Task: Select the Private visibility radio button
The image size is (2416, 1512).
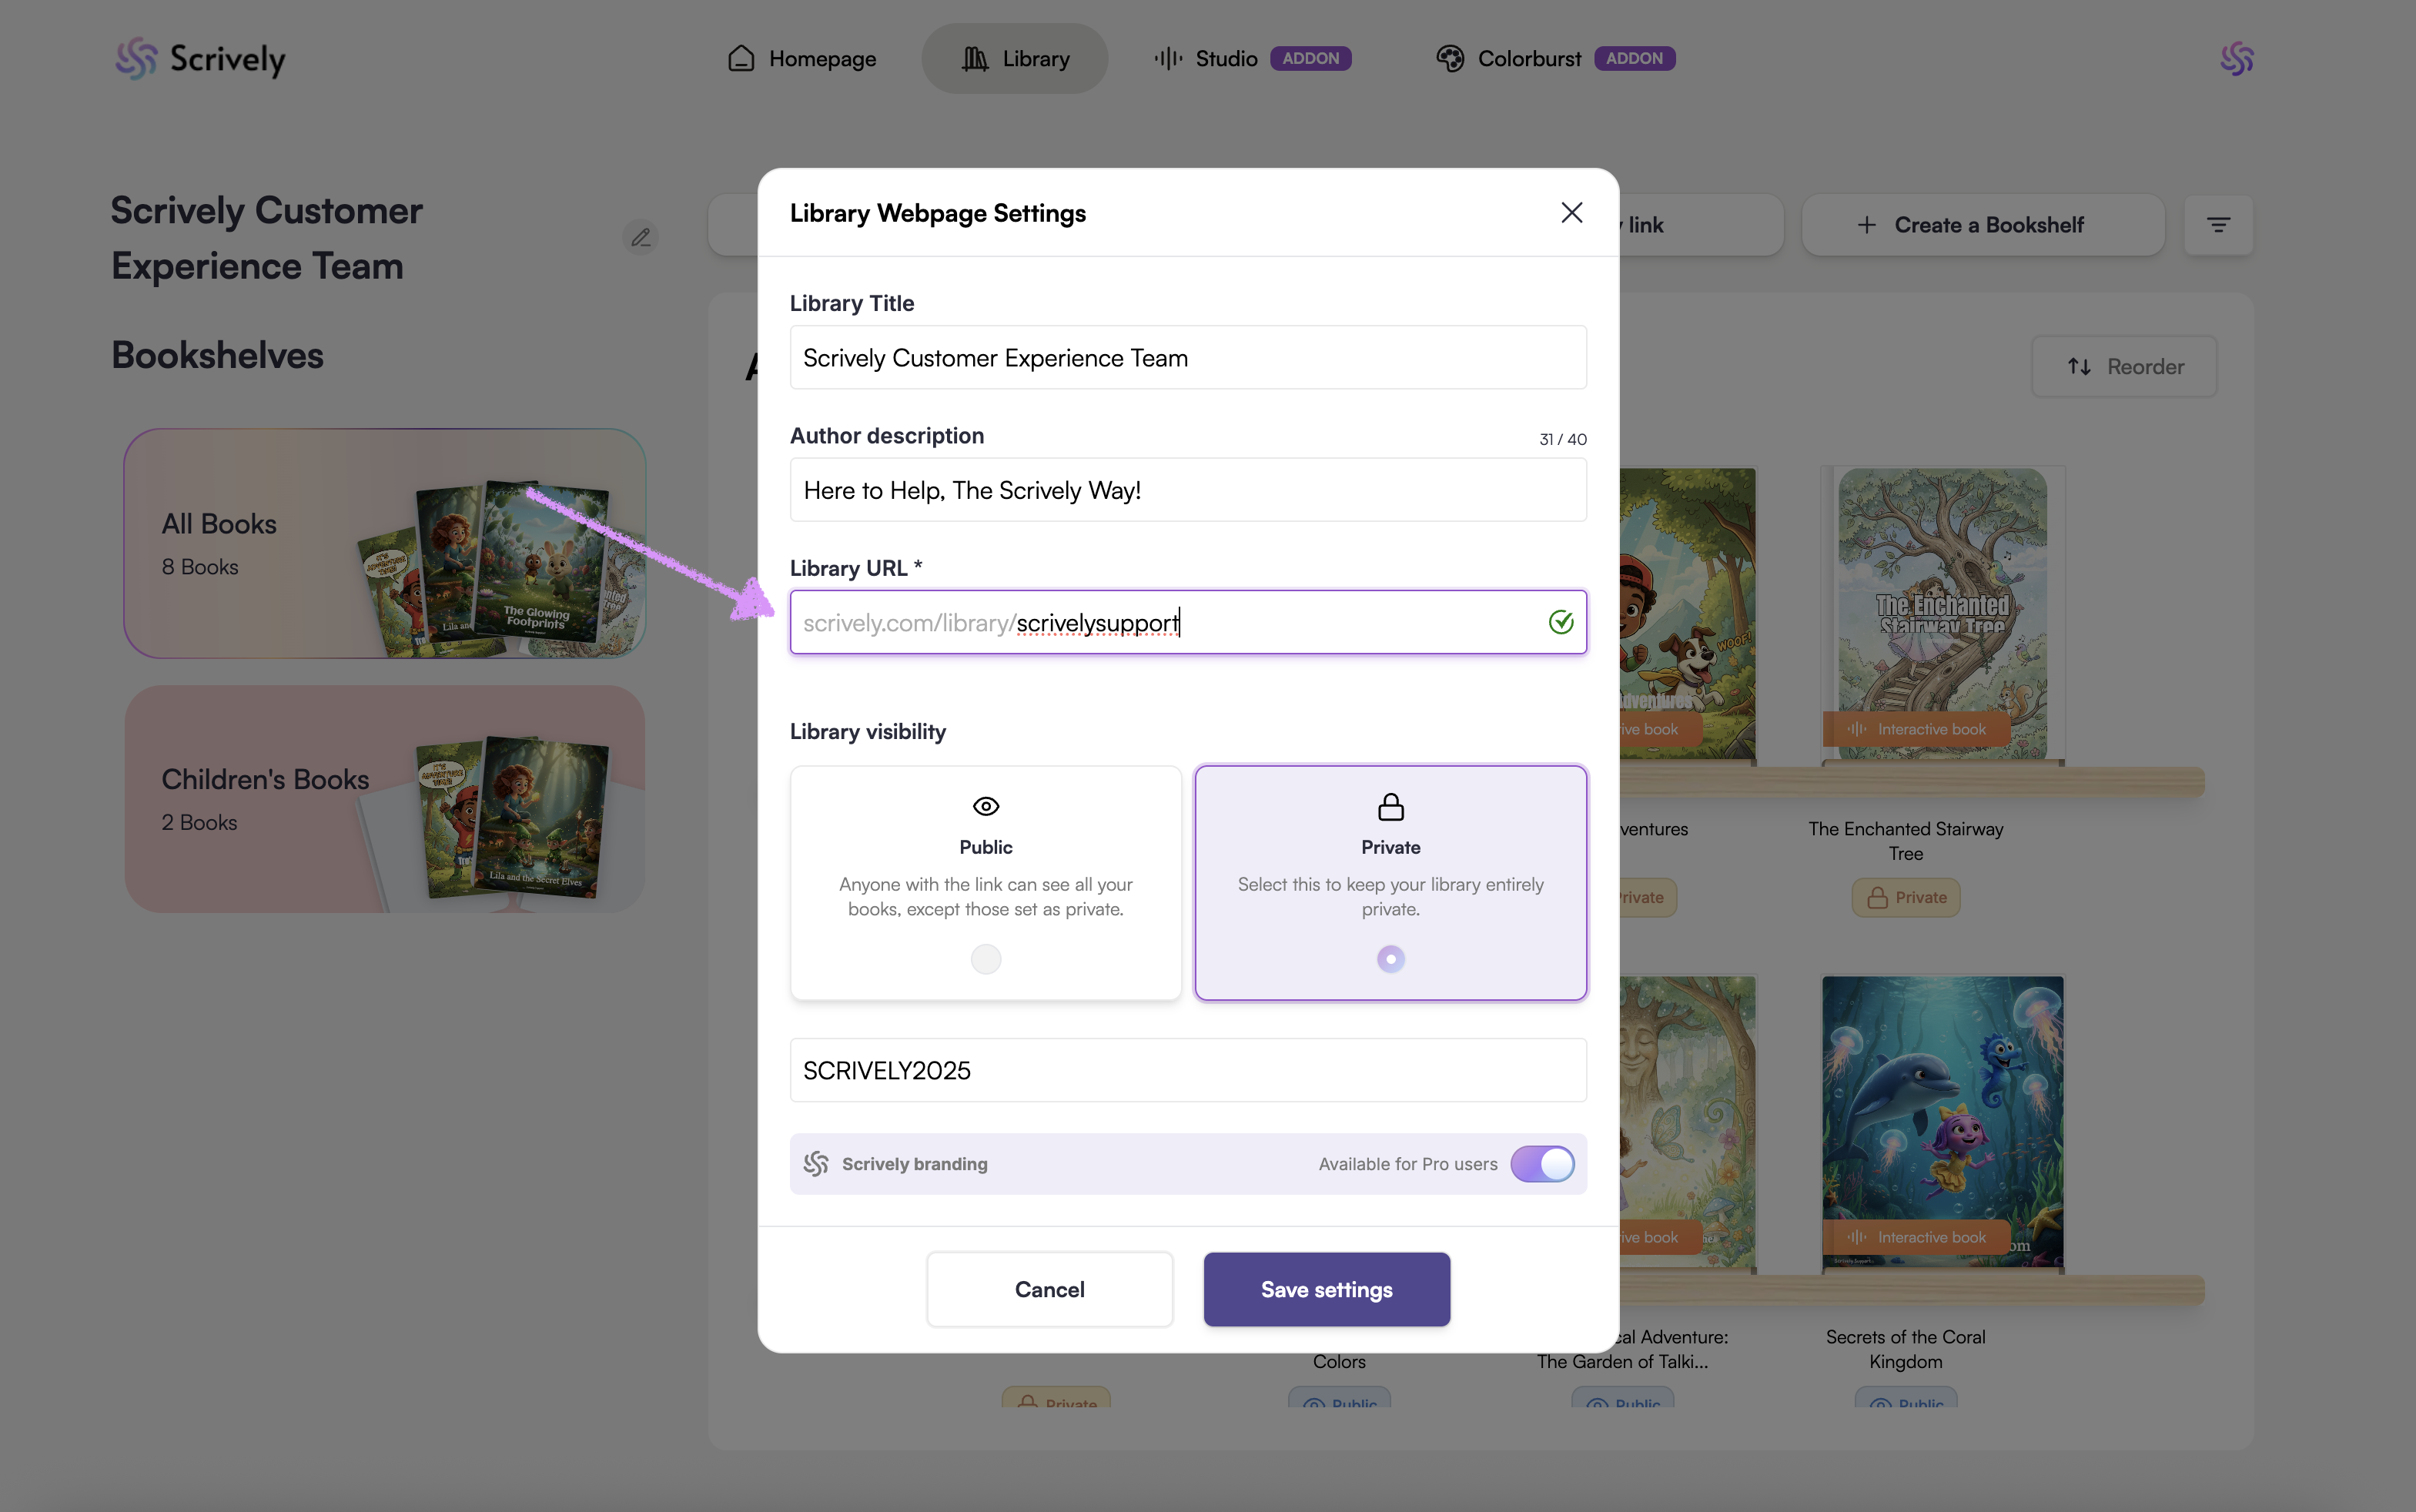Action: tap(1390, 959)
